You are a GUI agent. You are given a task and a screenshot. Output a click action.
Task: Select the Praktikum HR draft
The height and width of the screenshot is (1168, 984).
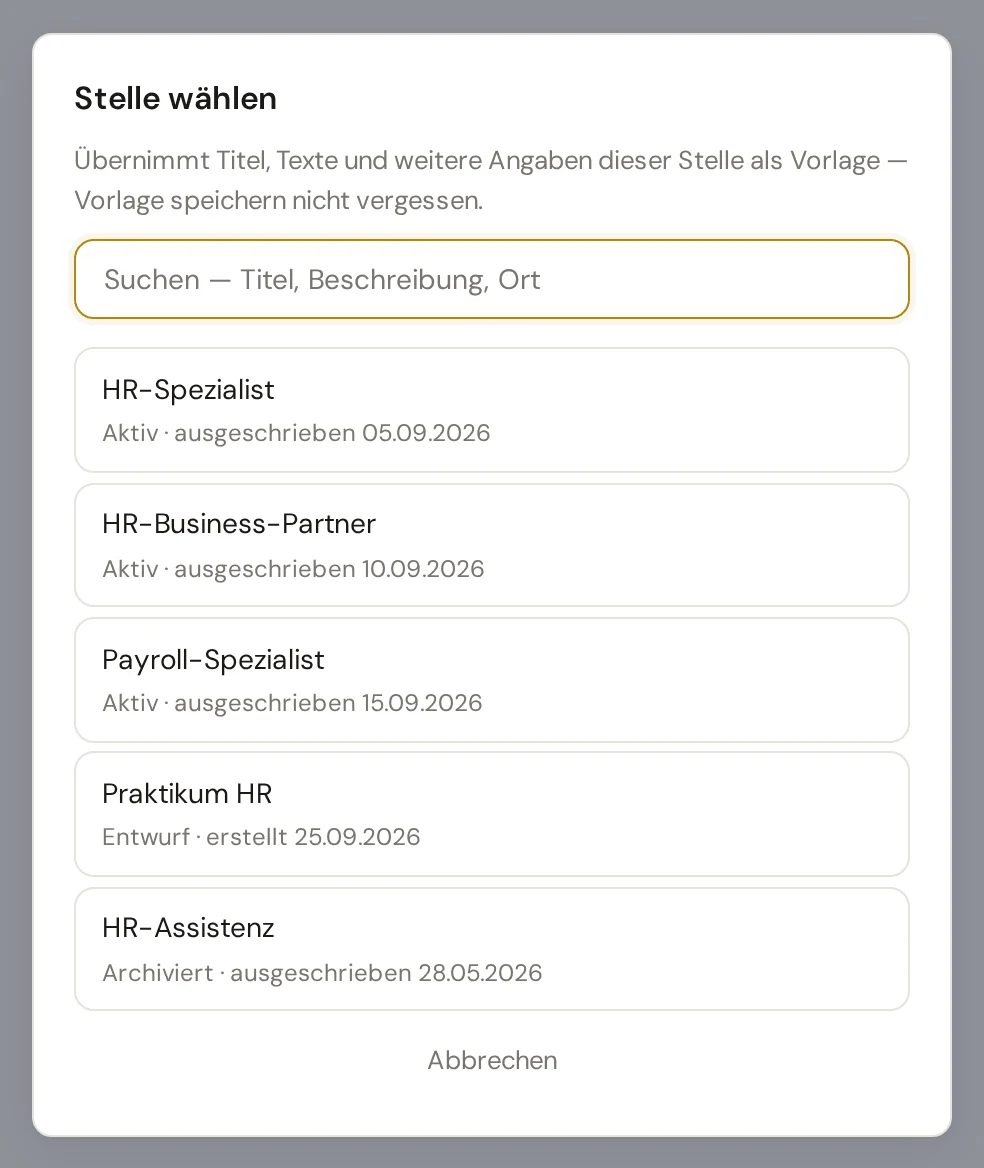pyautogui.click(x=492, y=814)
